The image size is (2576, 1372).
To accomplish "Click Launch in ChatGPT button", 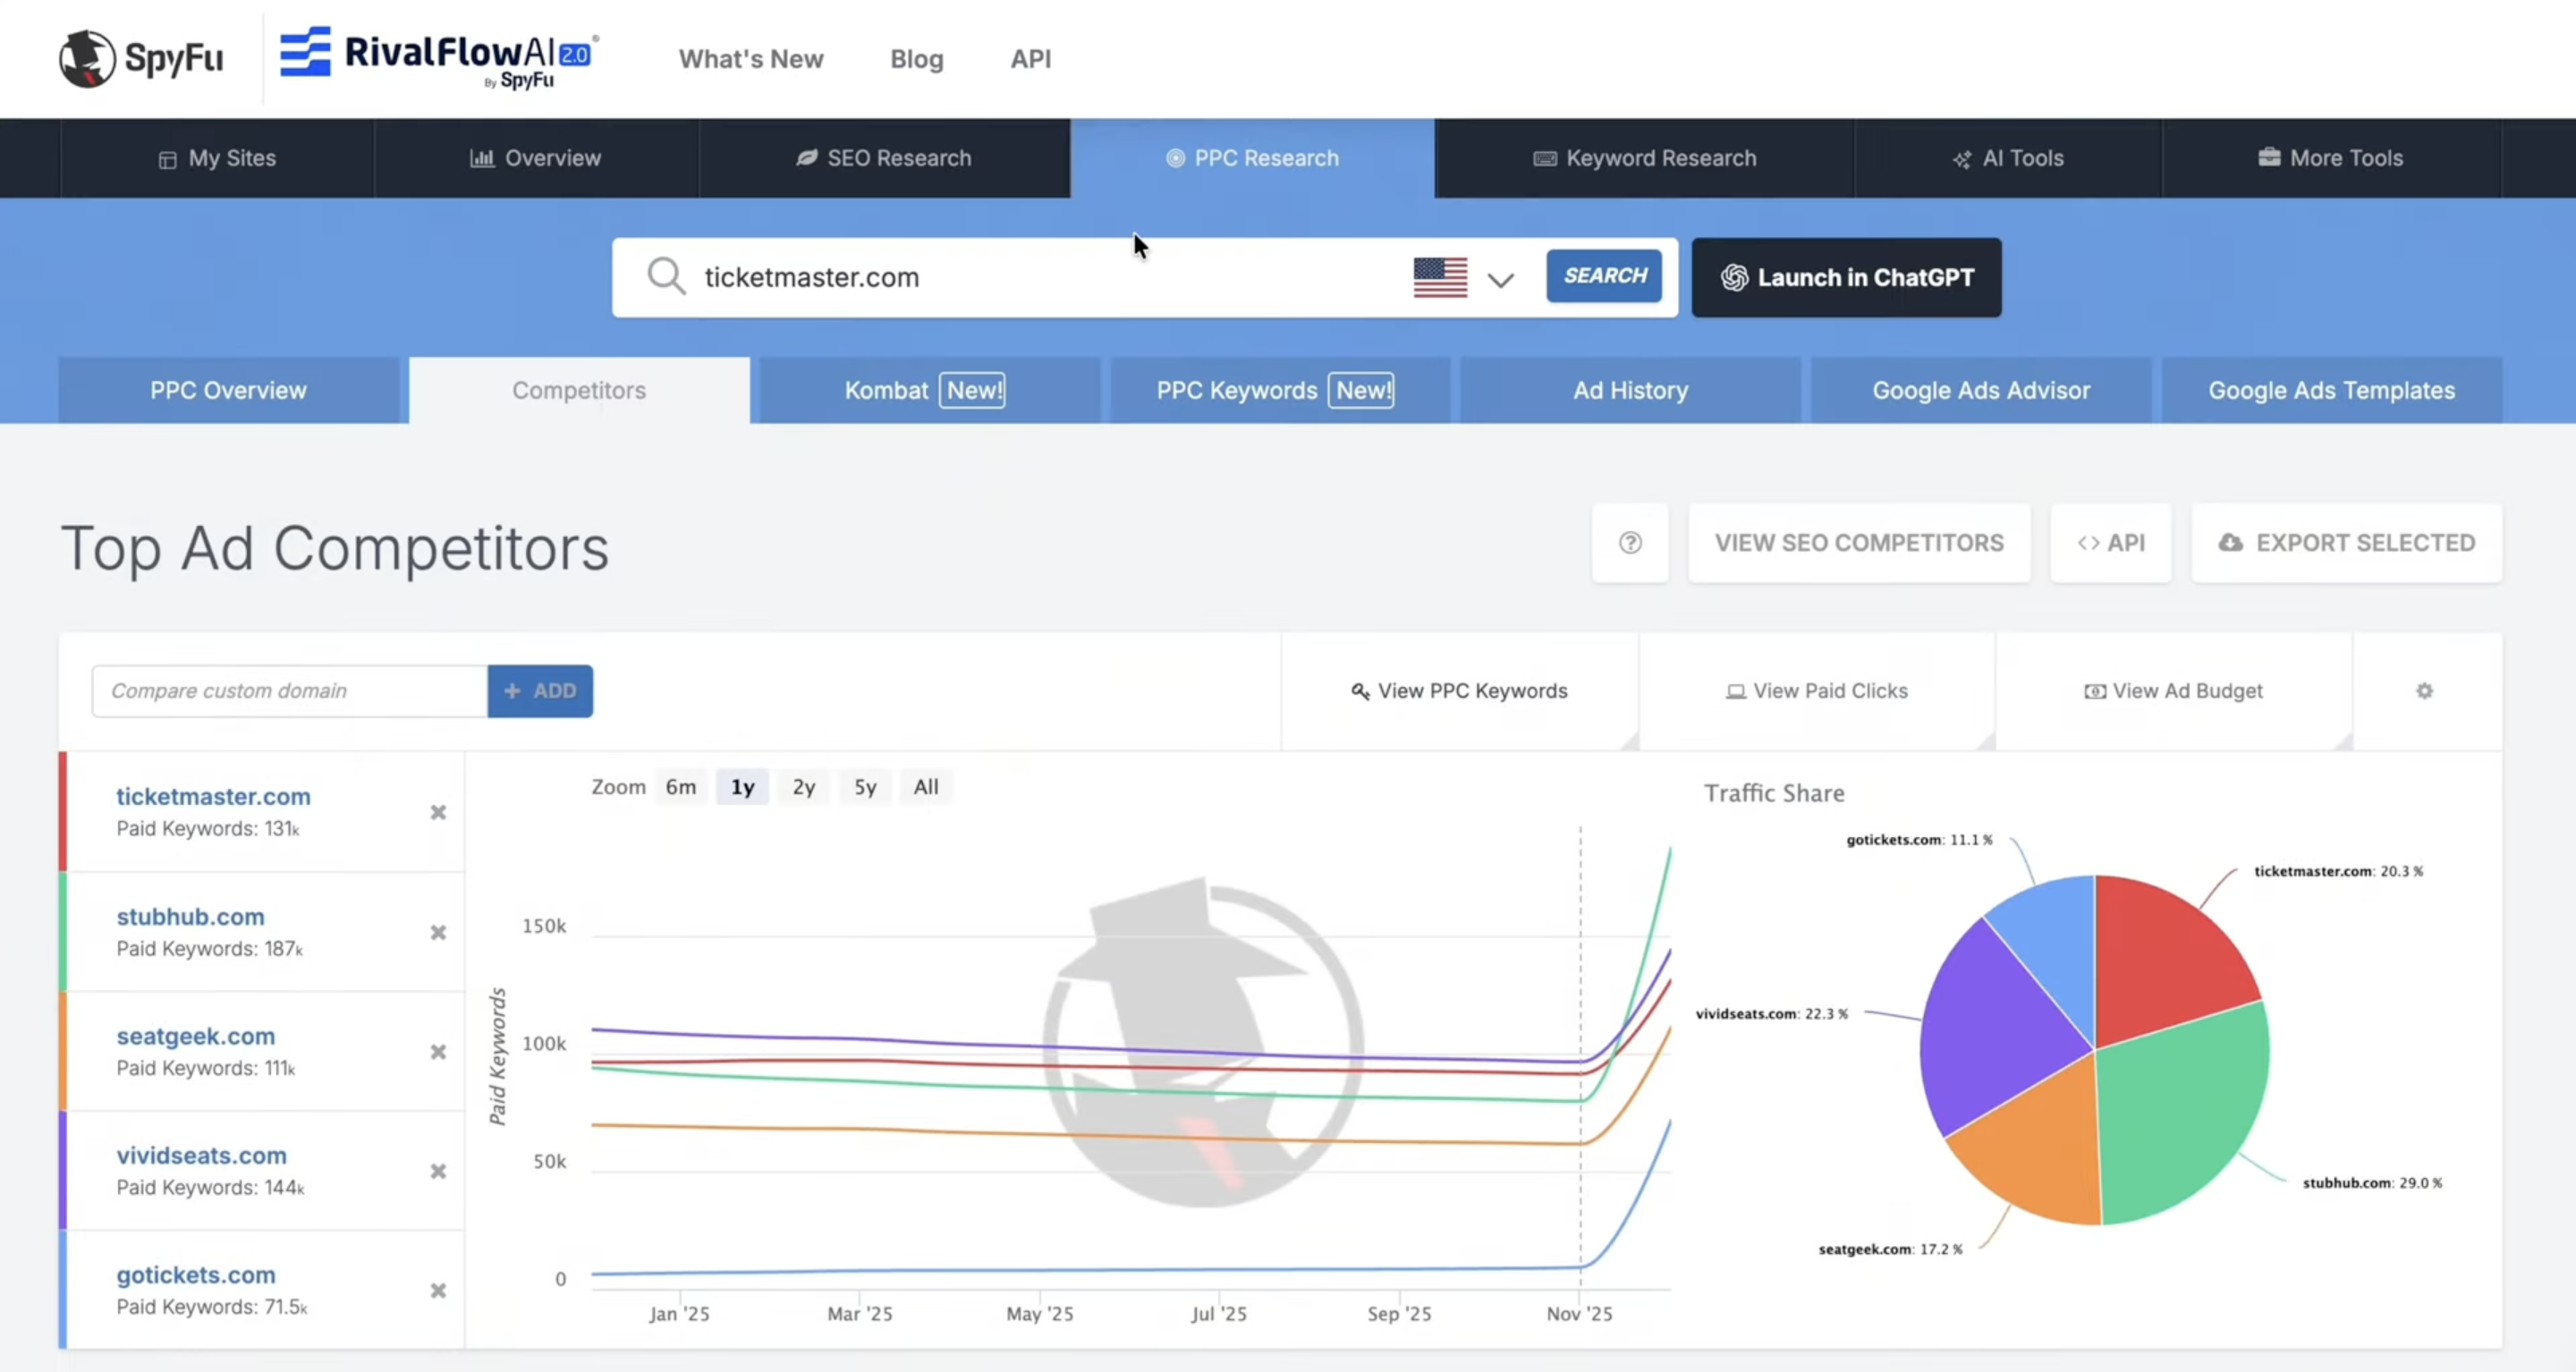I will (1846, 277).
